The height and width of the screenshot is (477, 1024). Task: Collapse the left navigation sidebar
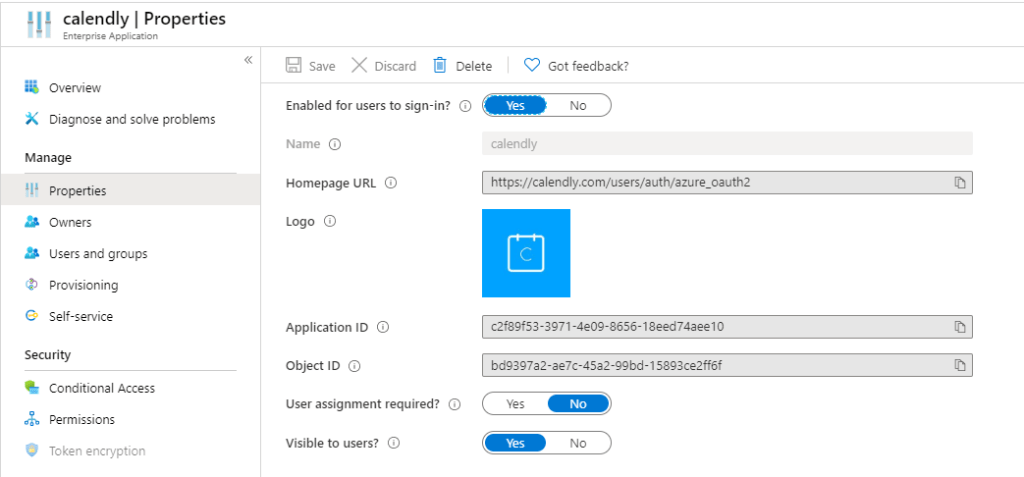coord(248,60)
